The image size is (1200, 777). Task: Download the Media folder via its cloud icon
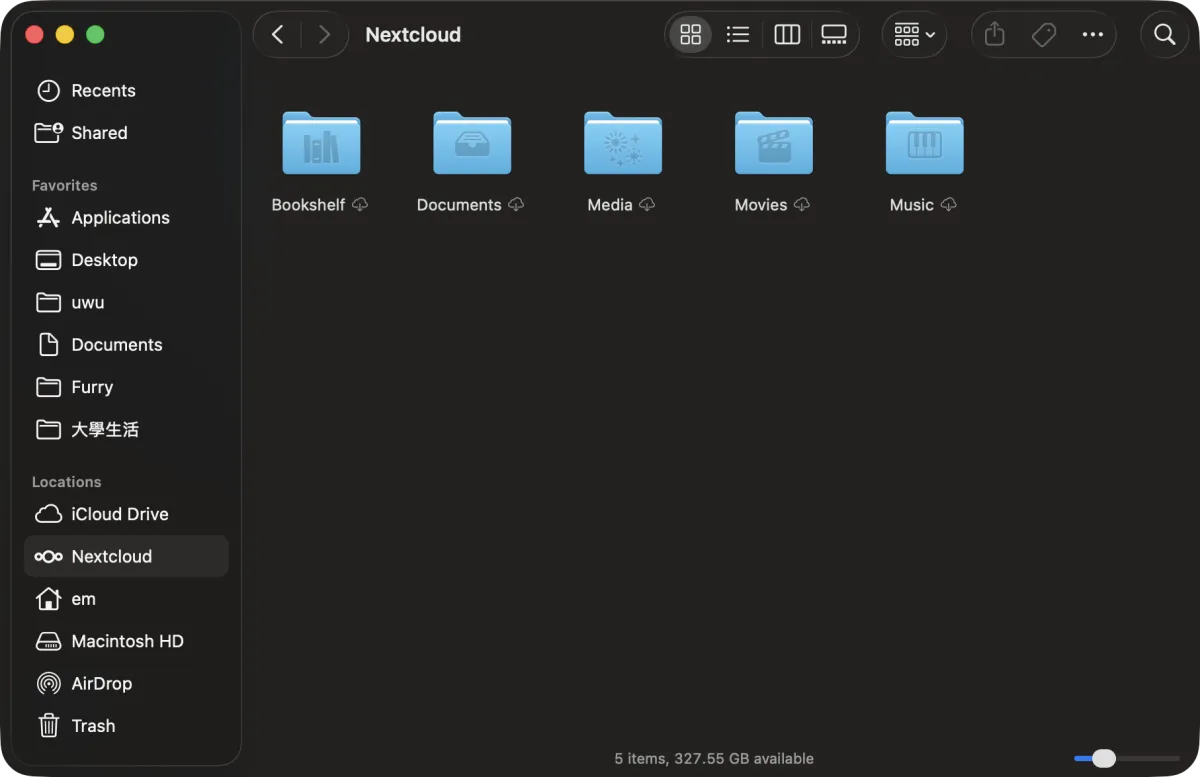[648, 204]
